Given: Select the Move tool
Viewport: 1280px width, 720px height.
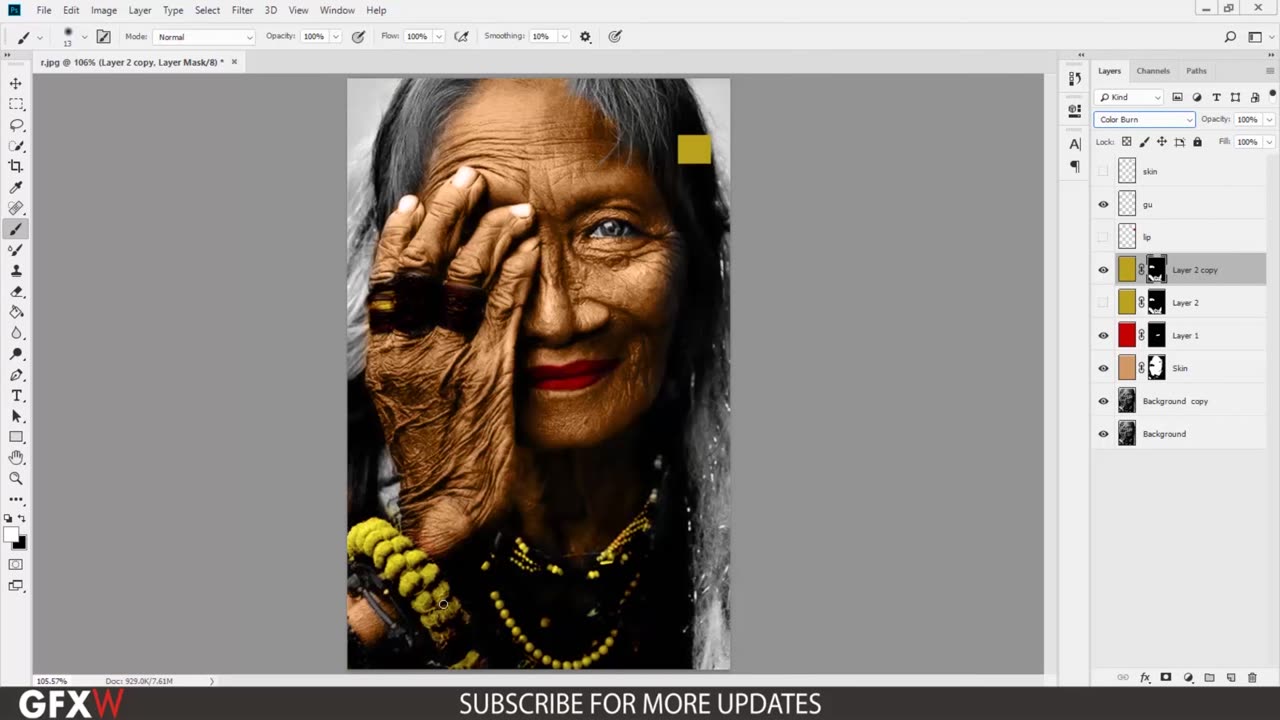Looking at the screenshot, I should pyautogui.click(x=16, y=83).
